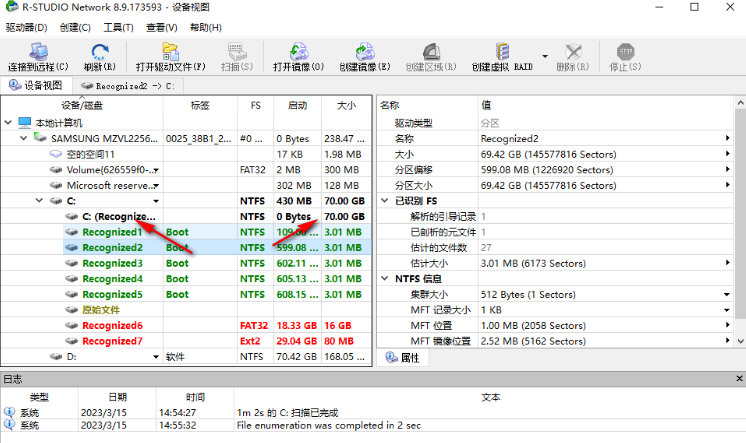Click the log entry 'File enumeration was completed'
Image resolution: width=746 pixels, height=443 pixels.
click(x=329, y=425)
